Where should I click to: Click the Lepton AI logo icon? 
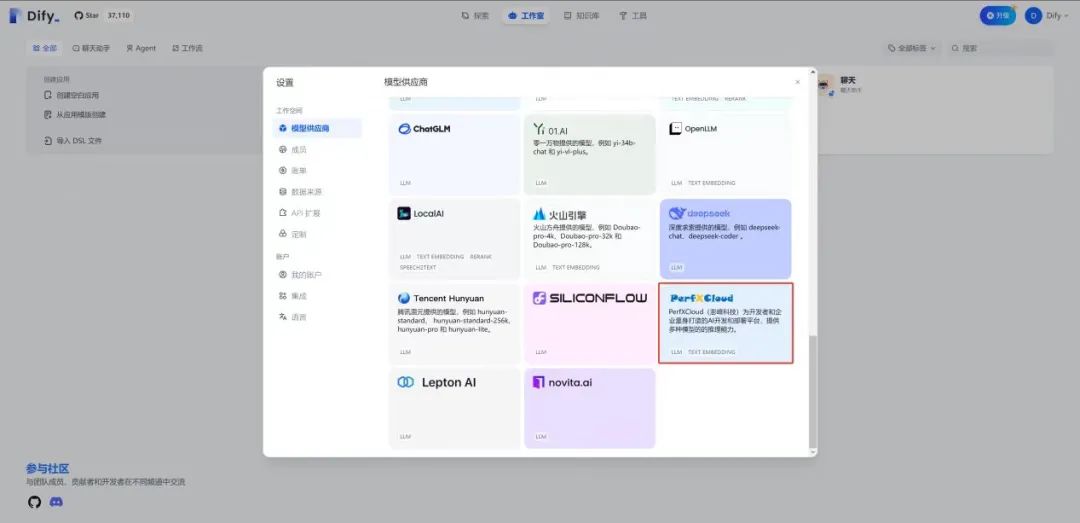[x=406, y=382]
